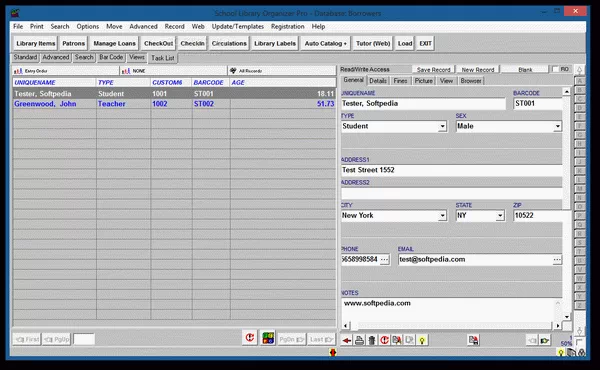Screen dimensions: 600x370
Task: Switch to the Picture tab
Action: [424, 81]
